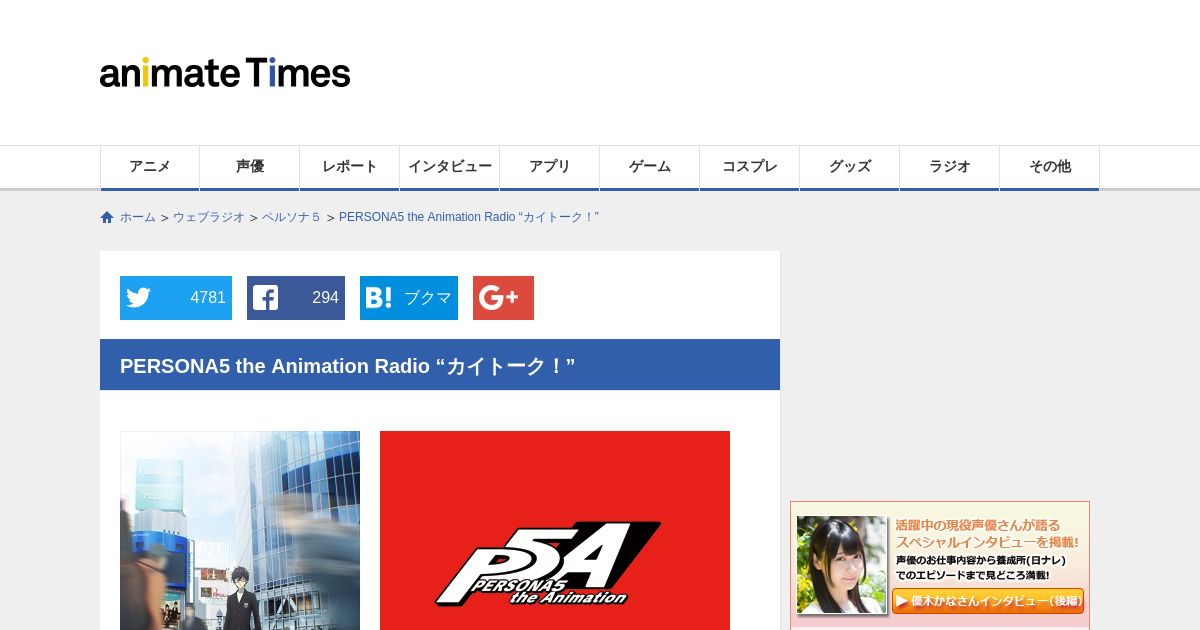Image resolution: width=1200 pixels, height=630 pixels.
Task: Open the インタビュー menu tab
Action: (x=450, y=167)
